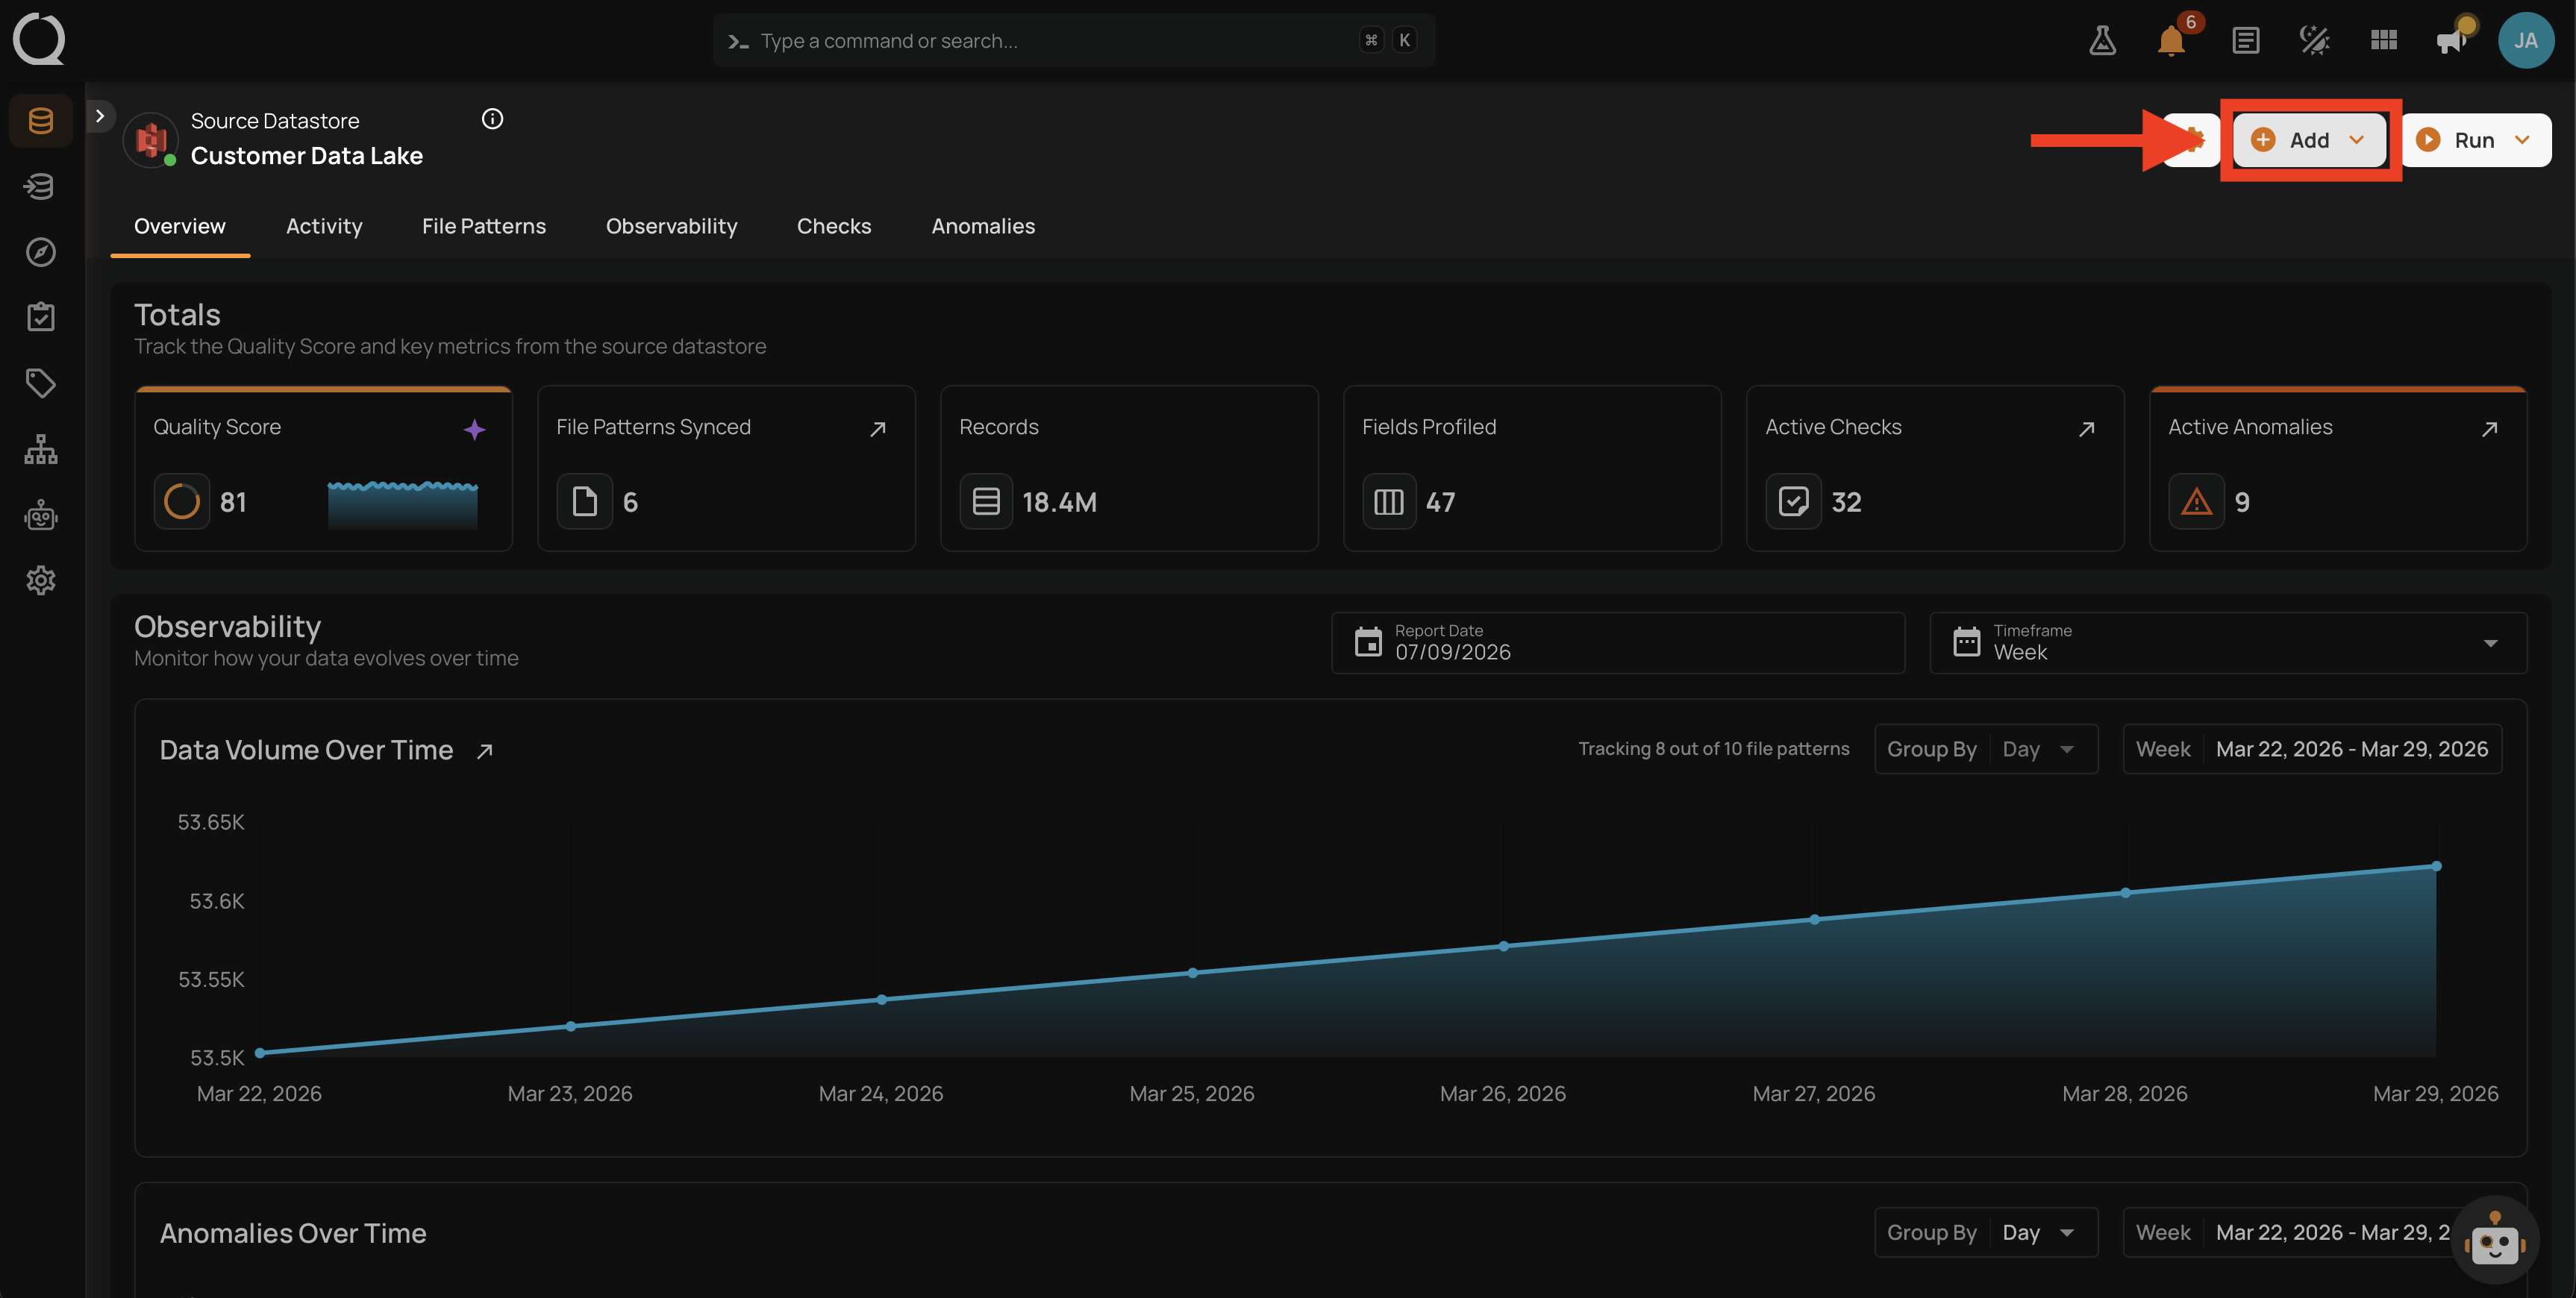The image size is (2576, 1298).
Task: Open the Library clipboard-check sidebar icon
Action: click(41, 317)
